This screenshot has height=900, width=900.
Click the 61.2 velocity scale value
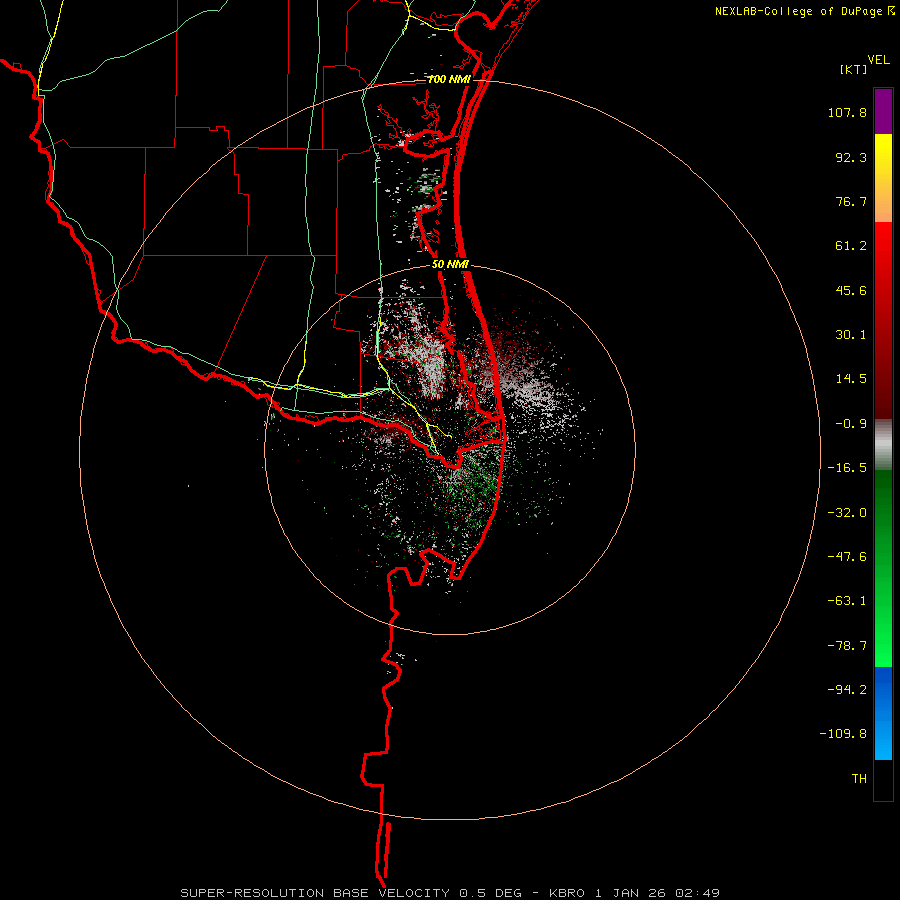click(851, 246)
